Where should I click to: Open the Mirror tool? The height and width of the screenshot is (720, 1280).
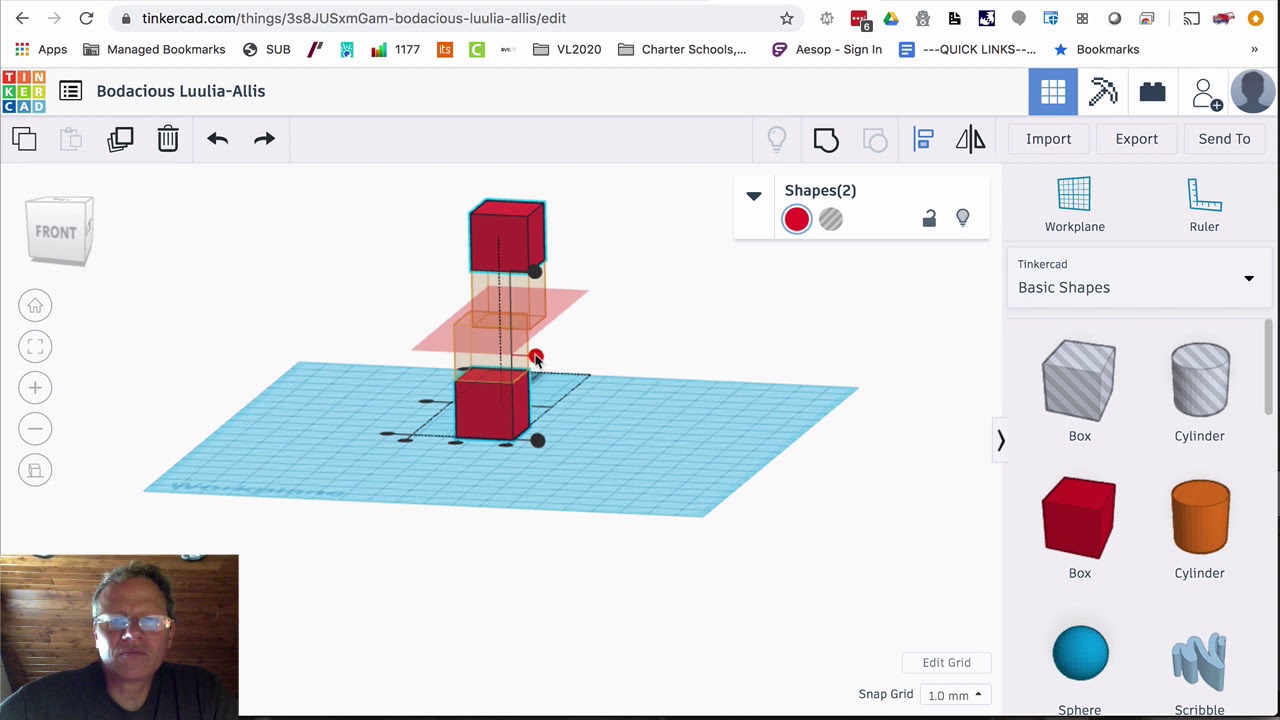(970, 139)
